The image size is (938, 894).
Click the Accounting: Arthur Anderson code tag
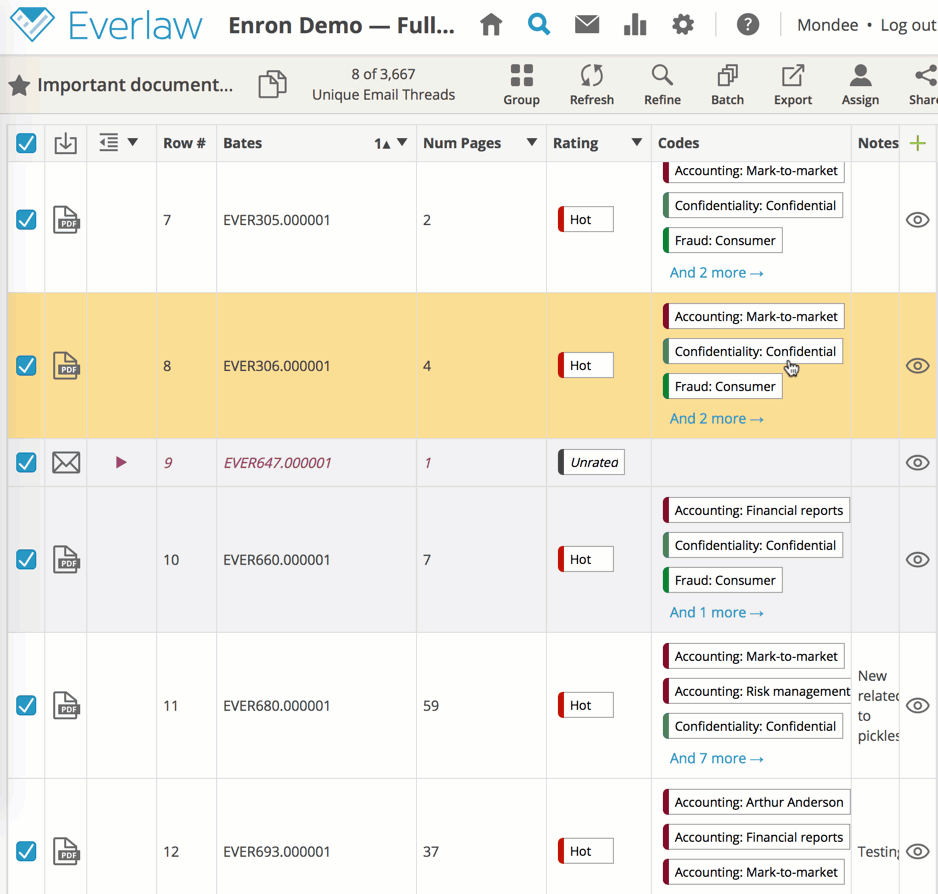(x=756, y=802)
